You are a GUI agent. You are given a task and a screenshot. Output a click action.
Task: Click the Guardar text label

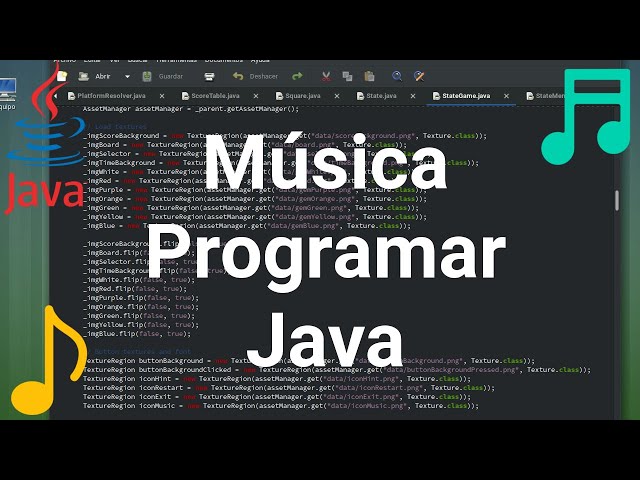click(171, 76)
